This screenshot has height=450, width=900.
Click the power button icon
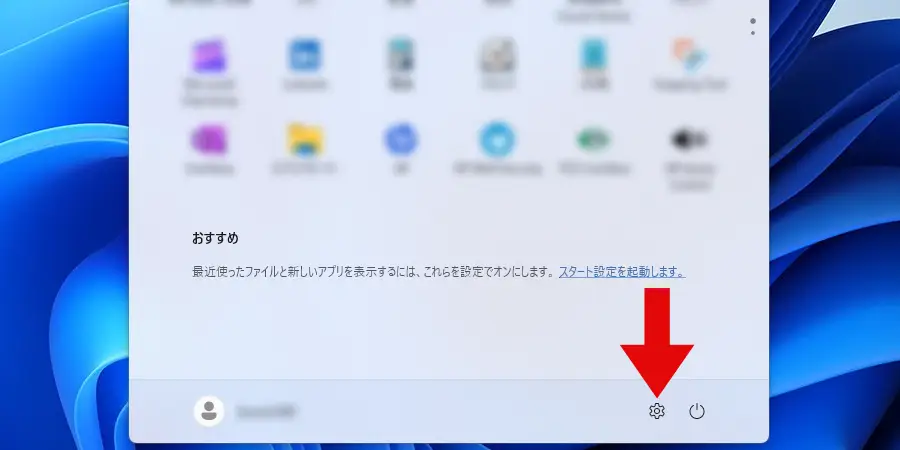pyautogui.click(x=697, y=411)
